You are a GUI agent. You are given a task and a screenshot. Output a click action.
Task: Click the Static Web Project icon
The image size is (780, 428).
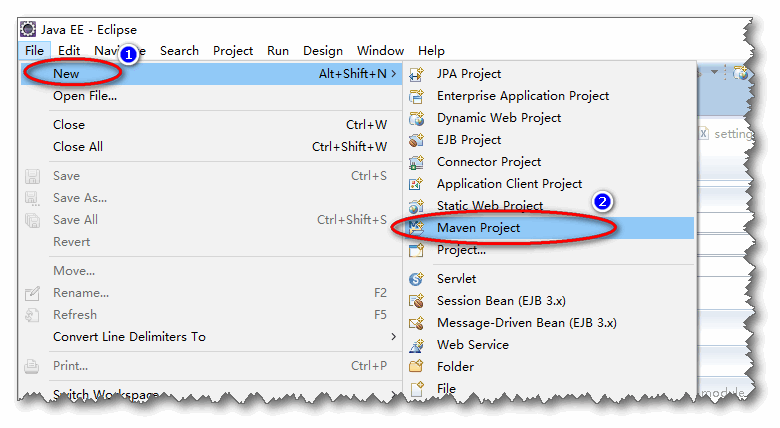point(416,206)
